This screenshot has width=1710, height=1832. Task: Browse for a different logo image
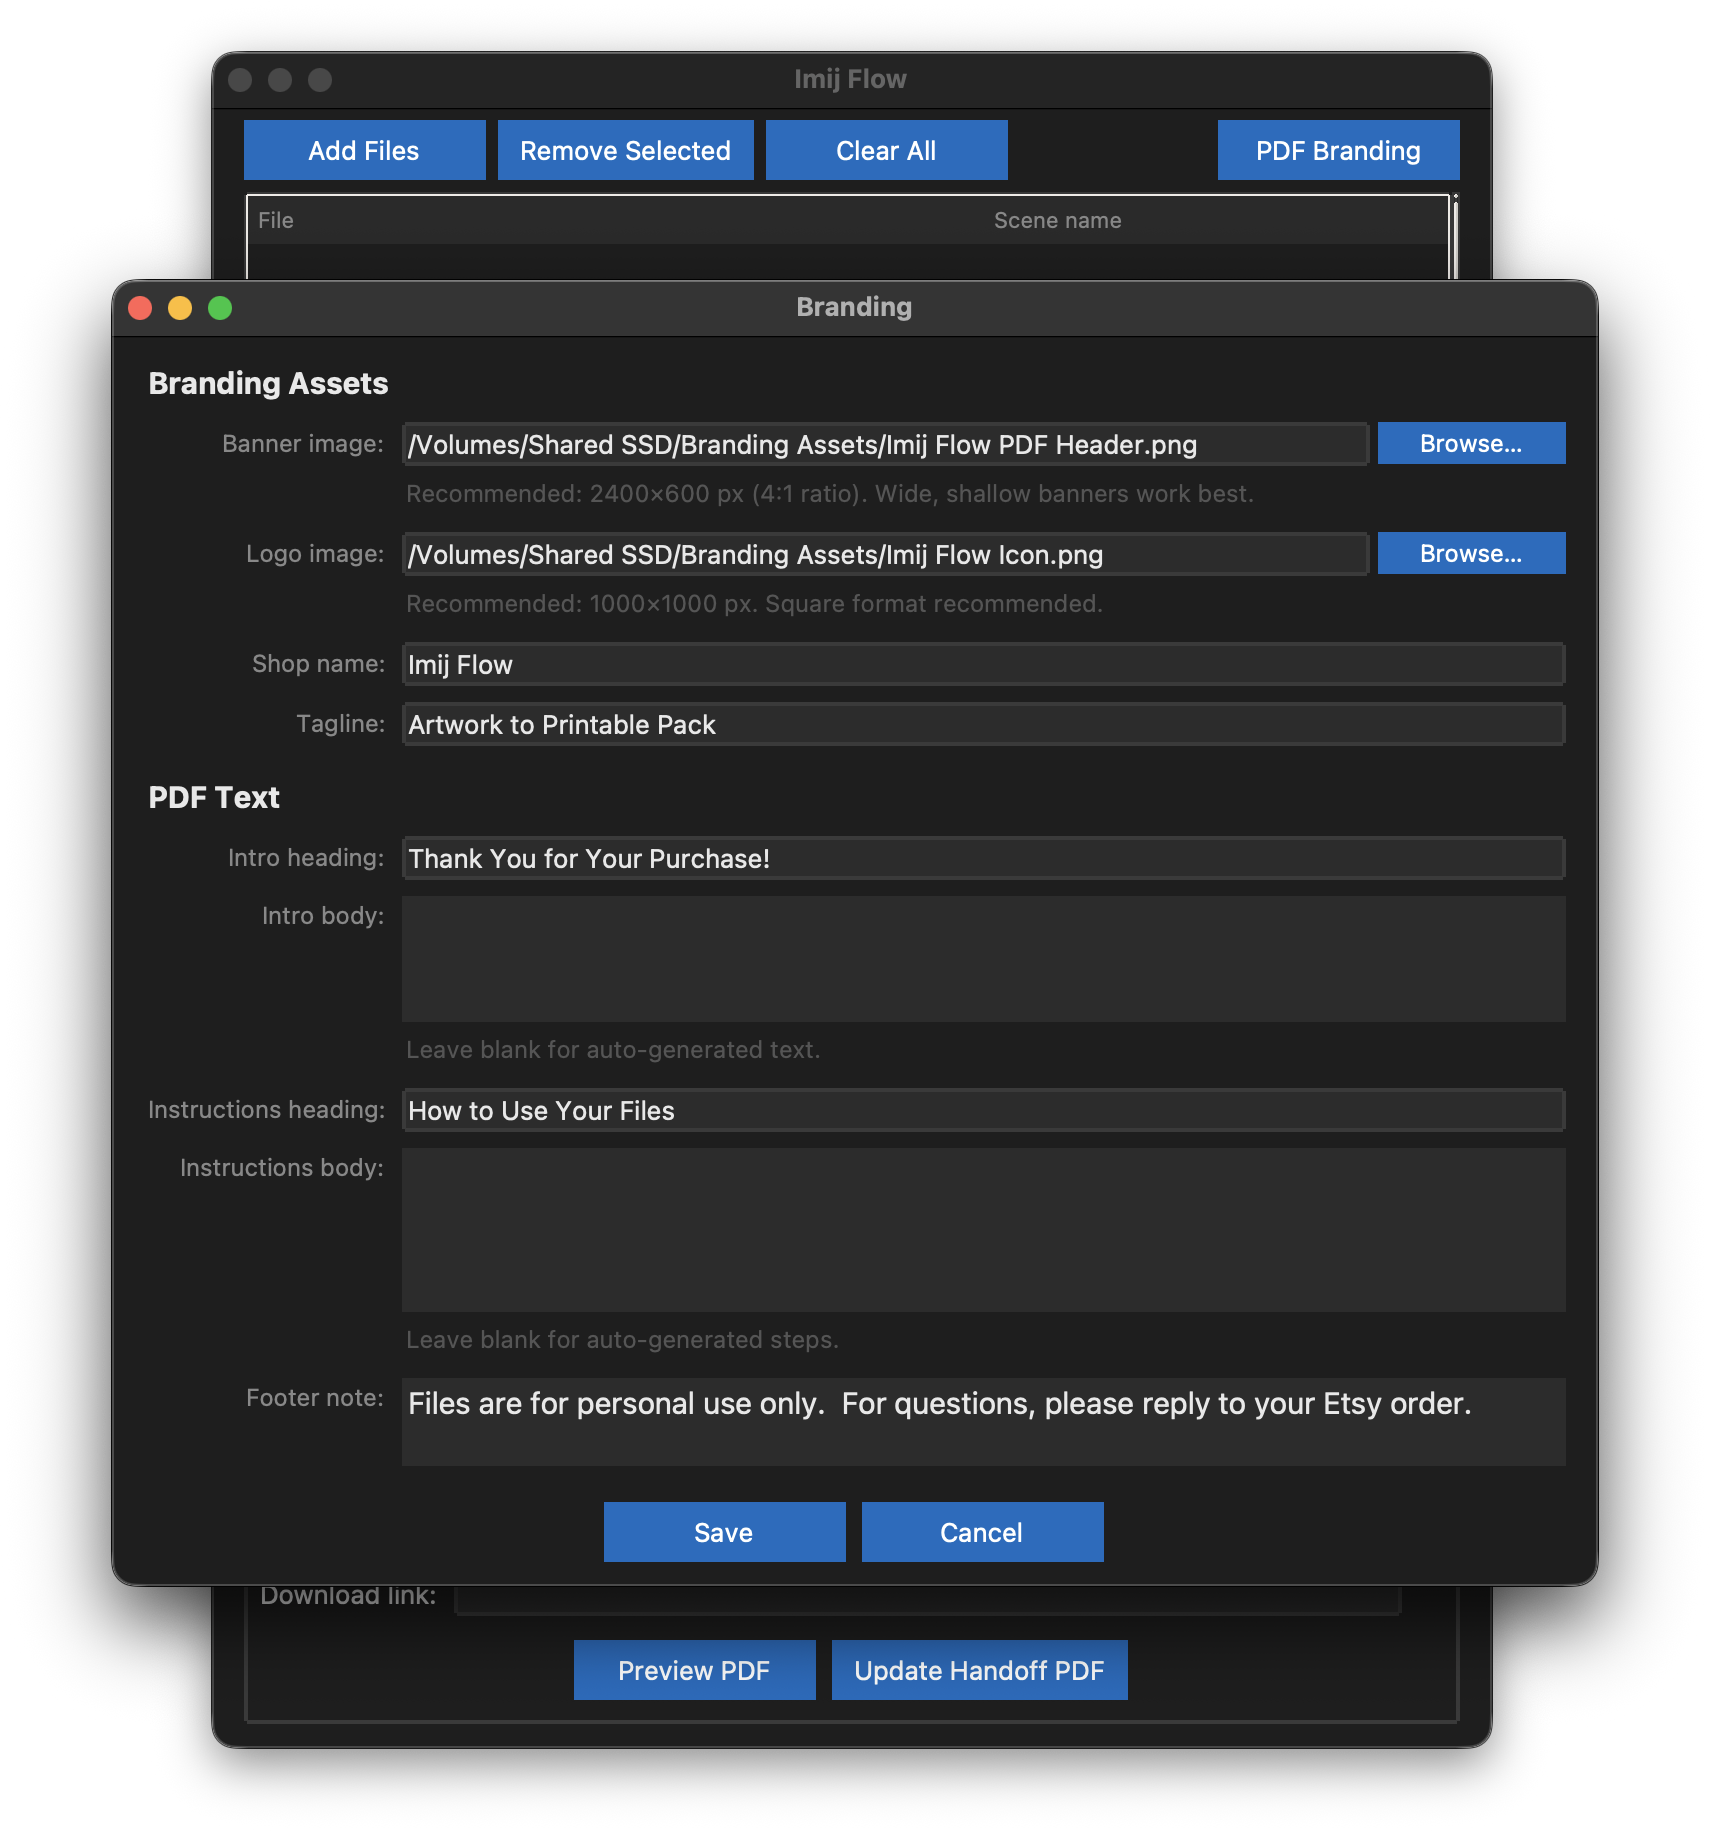(x=1470, y=553)
